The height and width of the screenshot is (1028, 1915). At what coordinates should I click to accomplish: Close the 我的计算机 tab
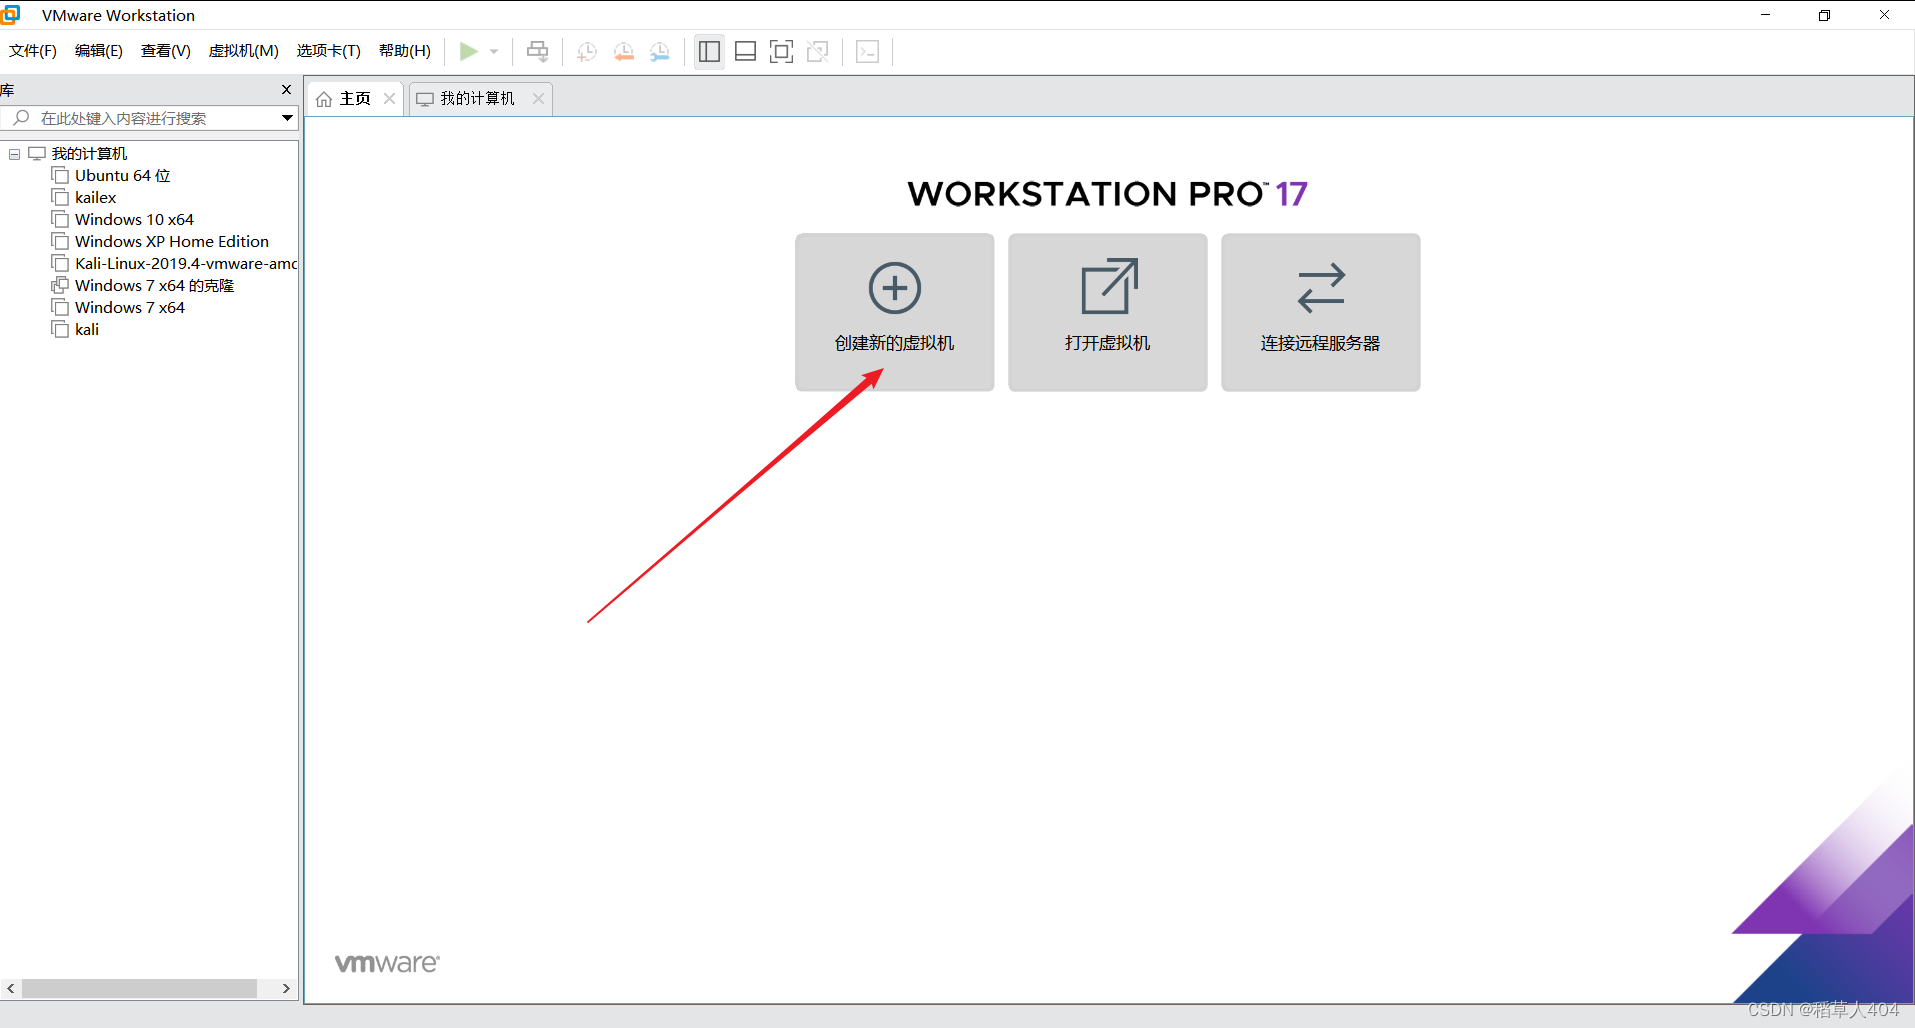click(538, 98)
